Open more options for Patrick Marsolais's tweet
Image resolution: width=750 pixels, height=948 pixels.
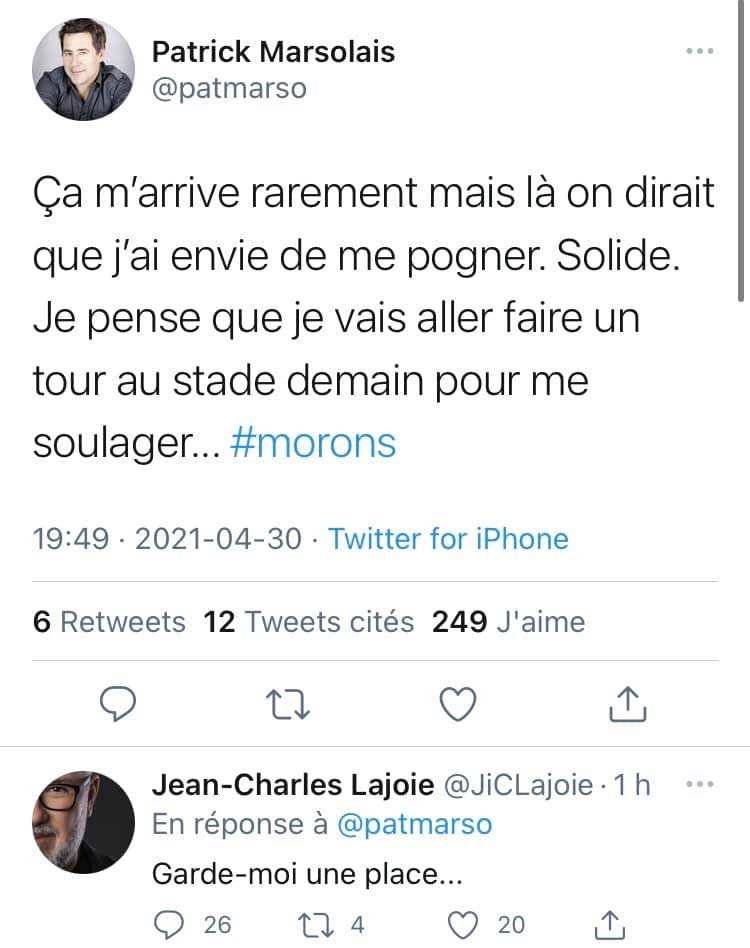tap(700, 51)
